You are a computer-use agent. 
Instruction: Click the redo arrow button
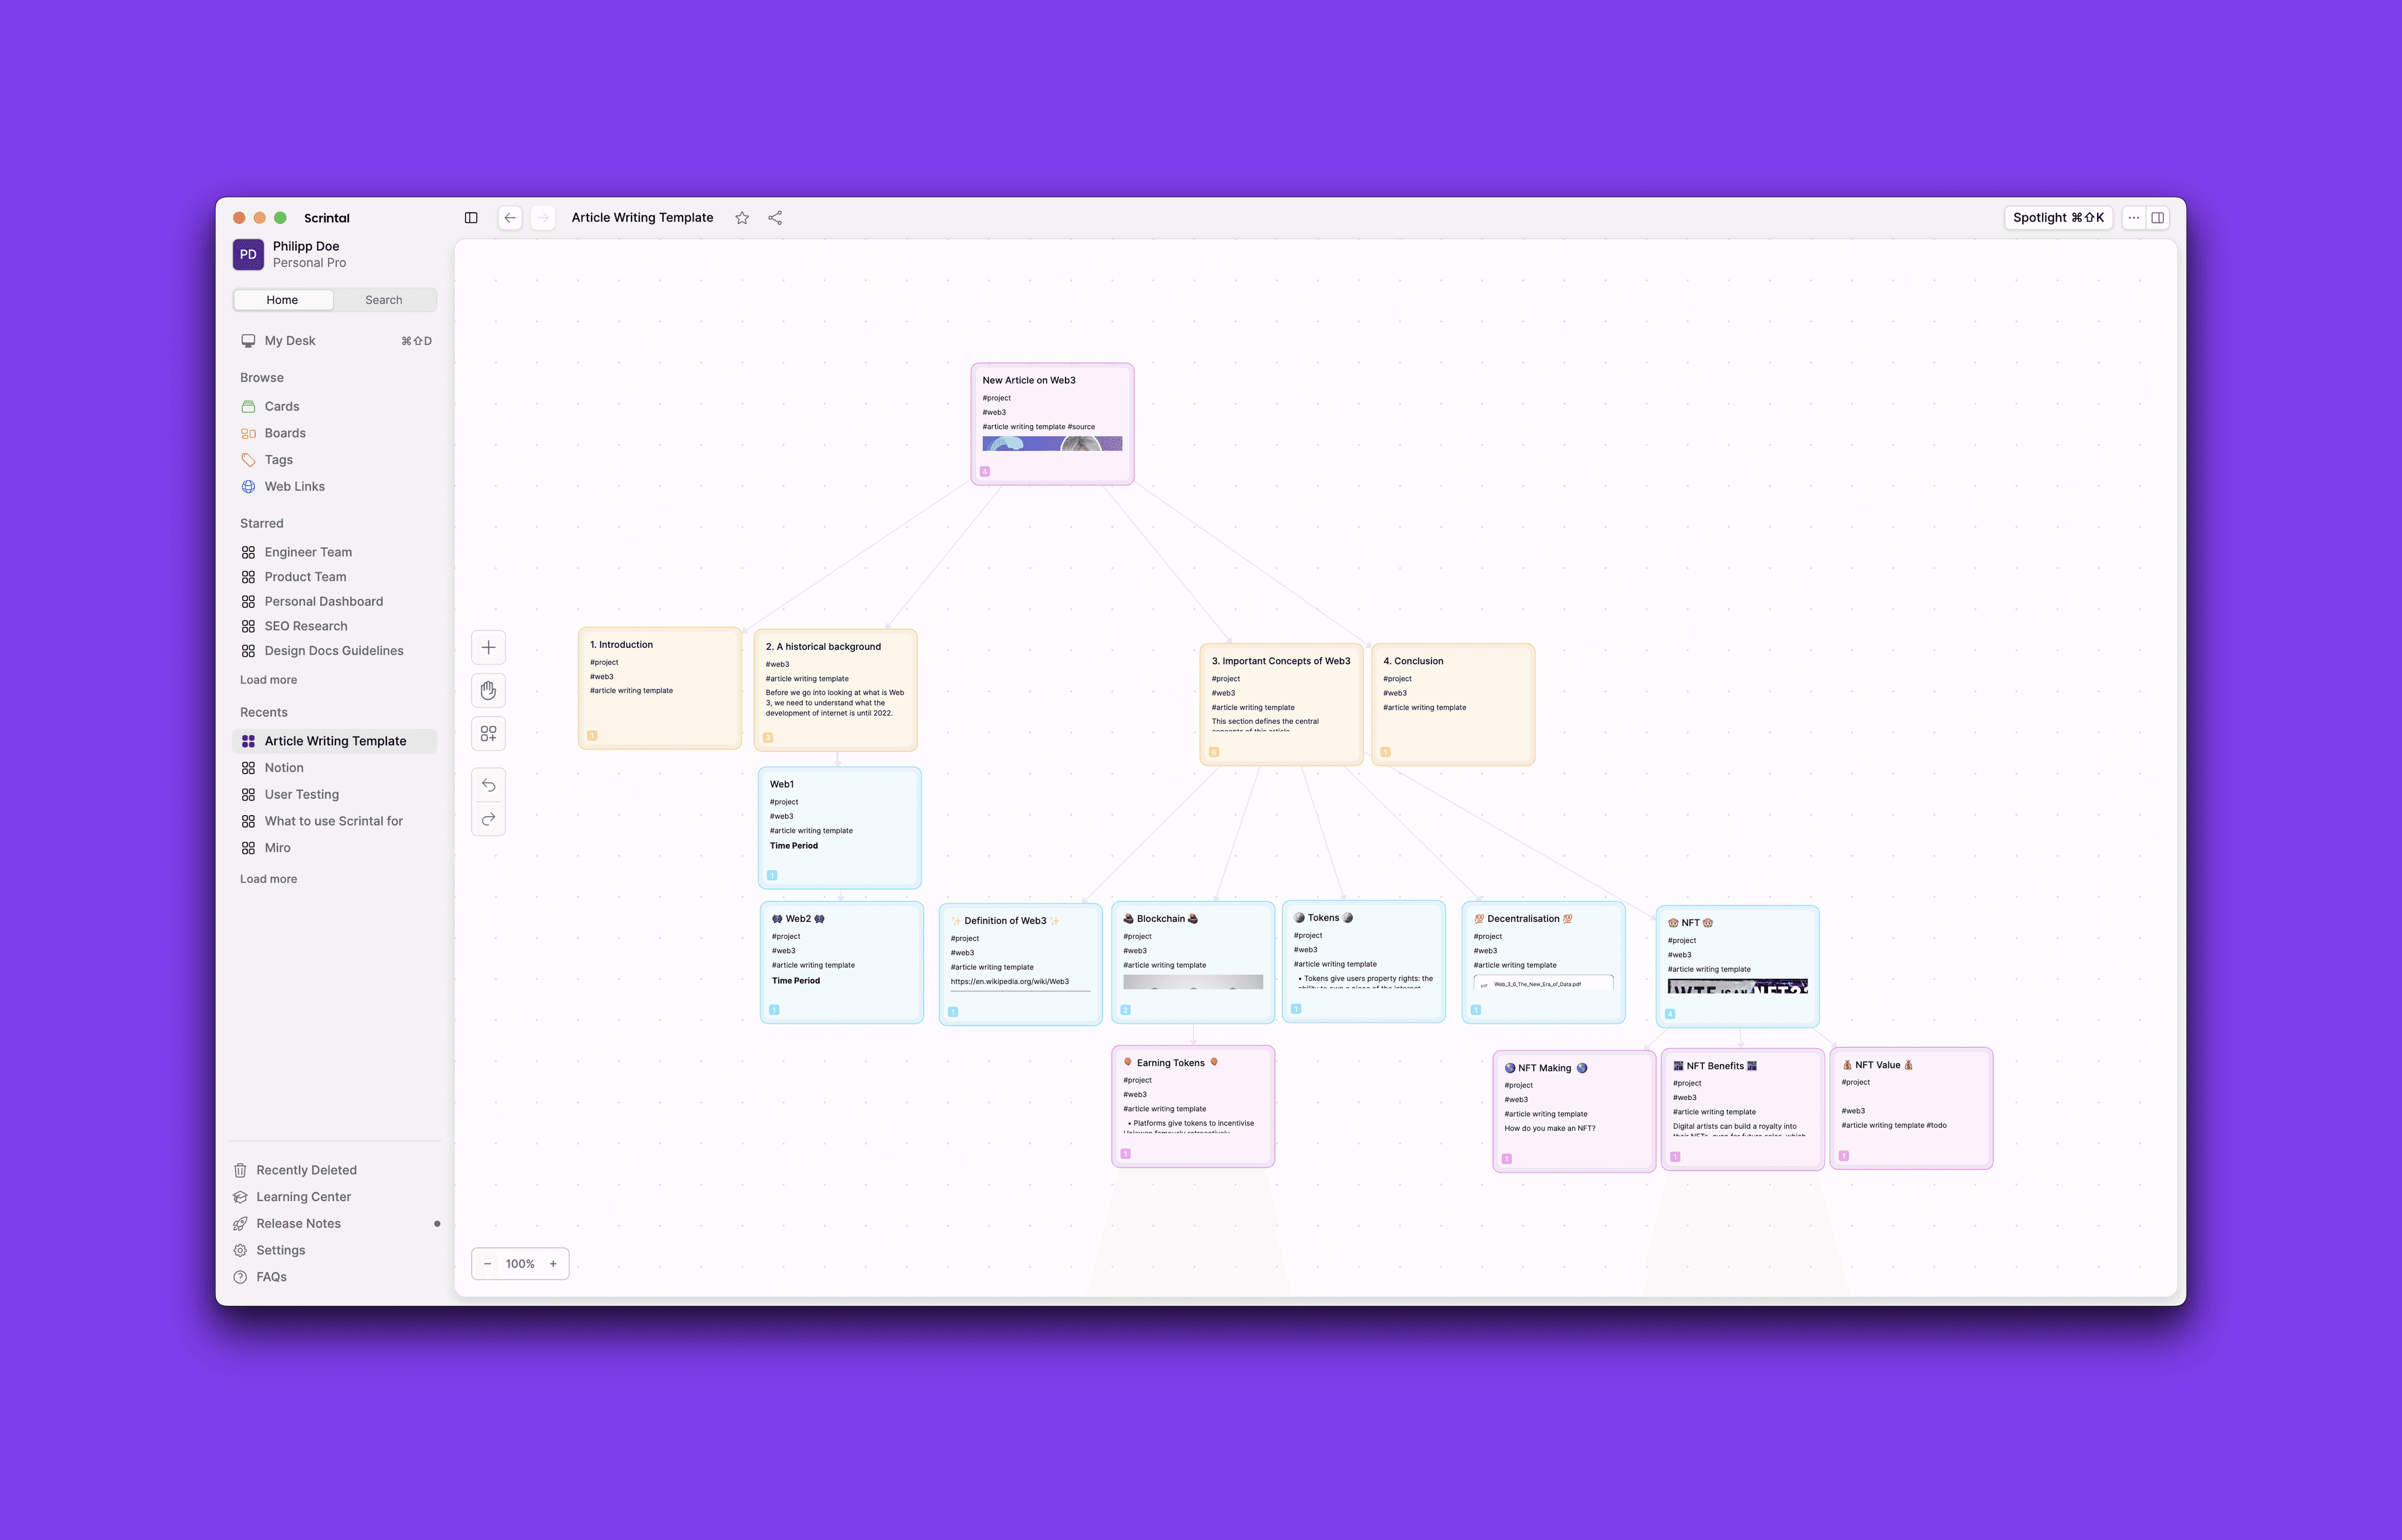coord(488,819)
